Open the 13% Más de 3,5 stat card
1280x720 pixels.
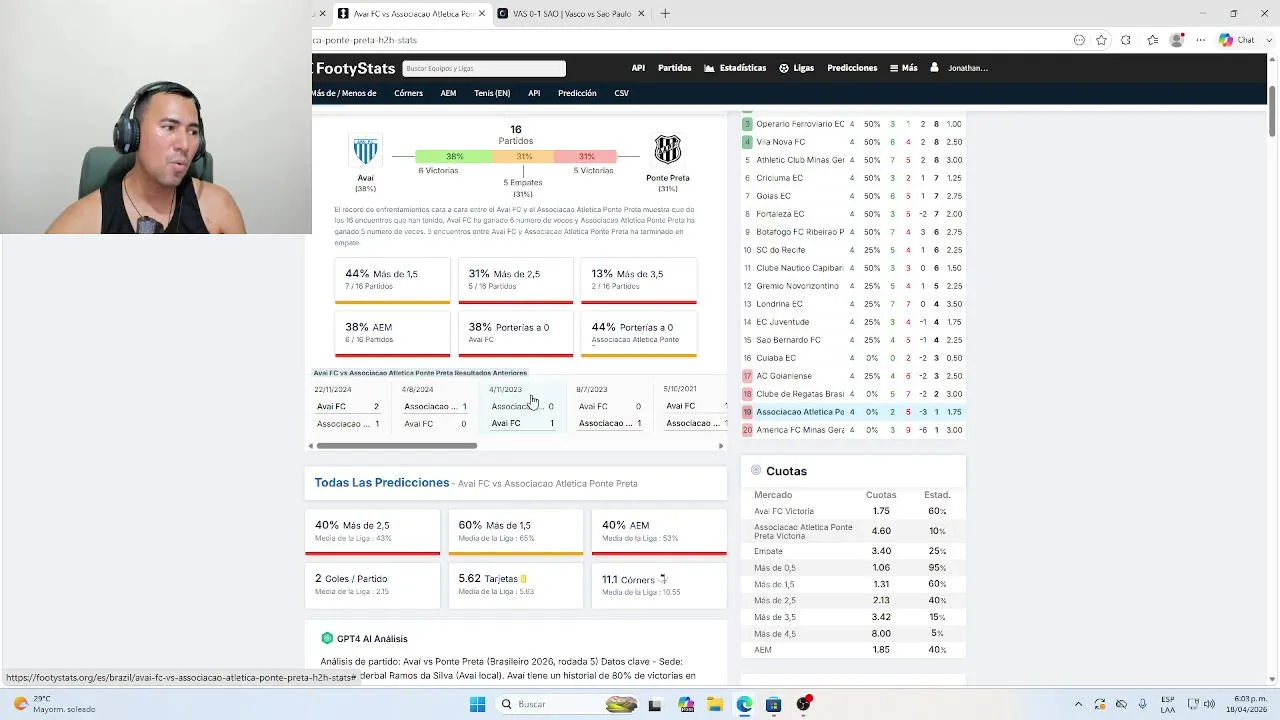[x=638, y=280]
